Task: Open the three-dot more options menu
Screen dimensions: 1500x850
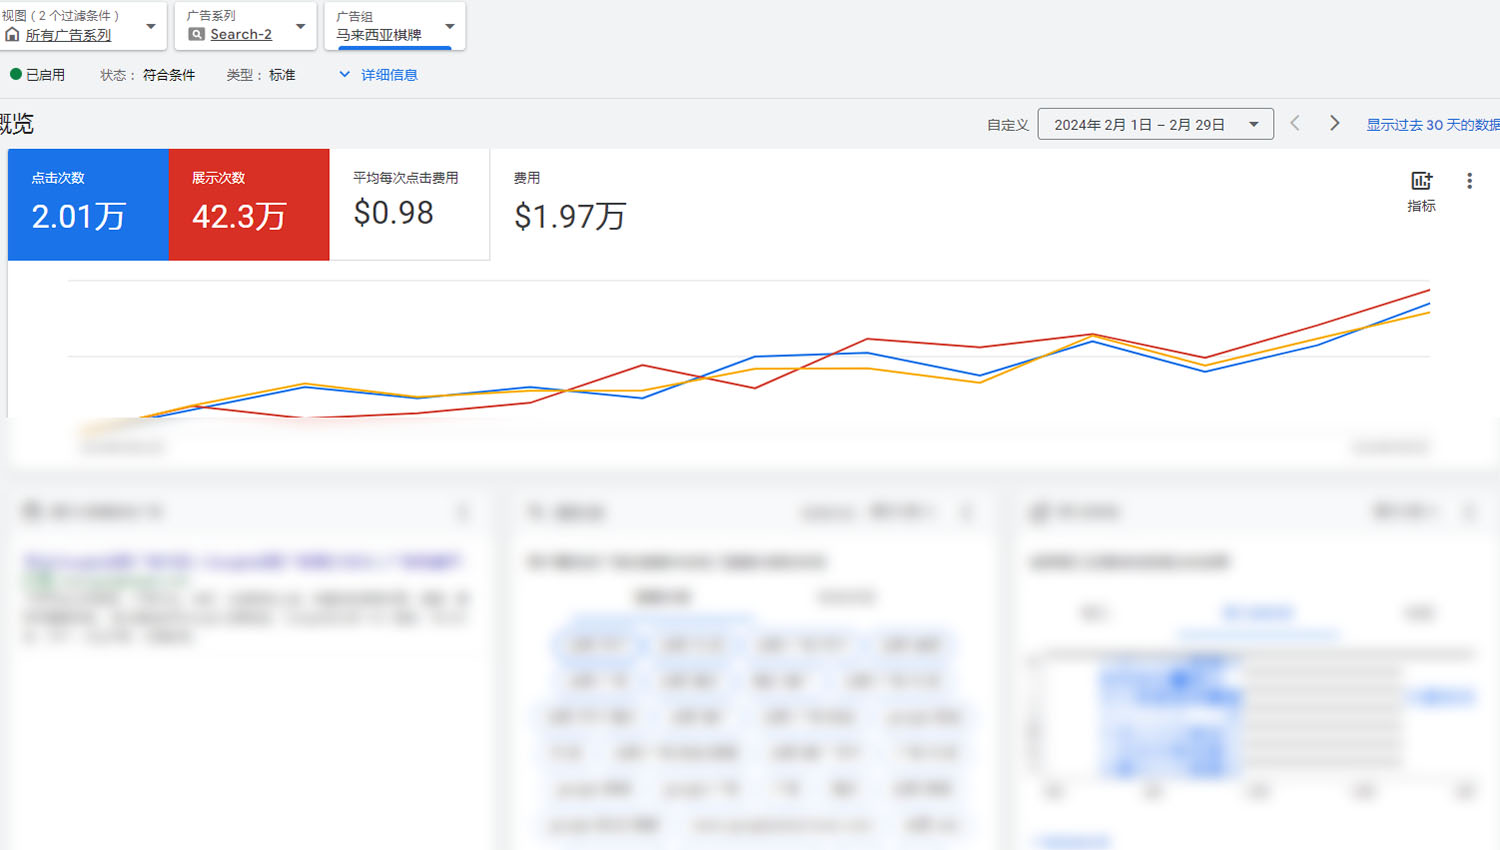Action: pyautogui.click(x=1469, y=181)
